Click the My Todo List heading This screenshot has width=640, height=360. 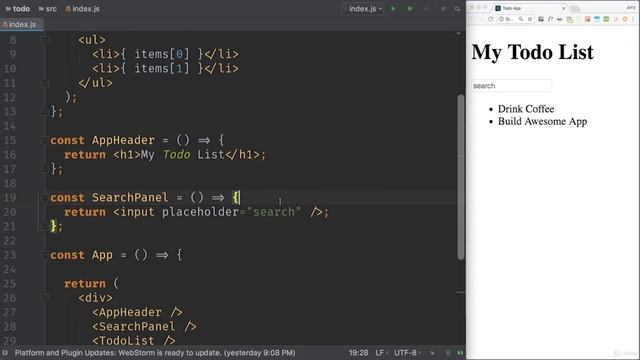532,52
